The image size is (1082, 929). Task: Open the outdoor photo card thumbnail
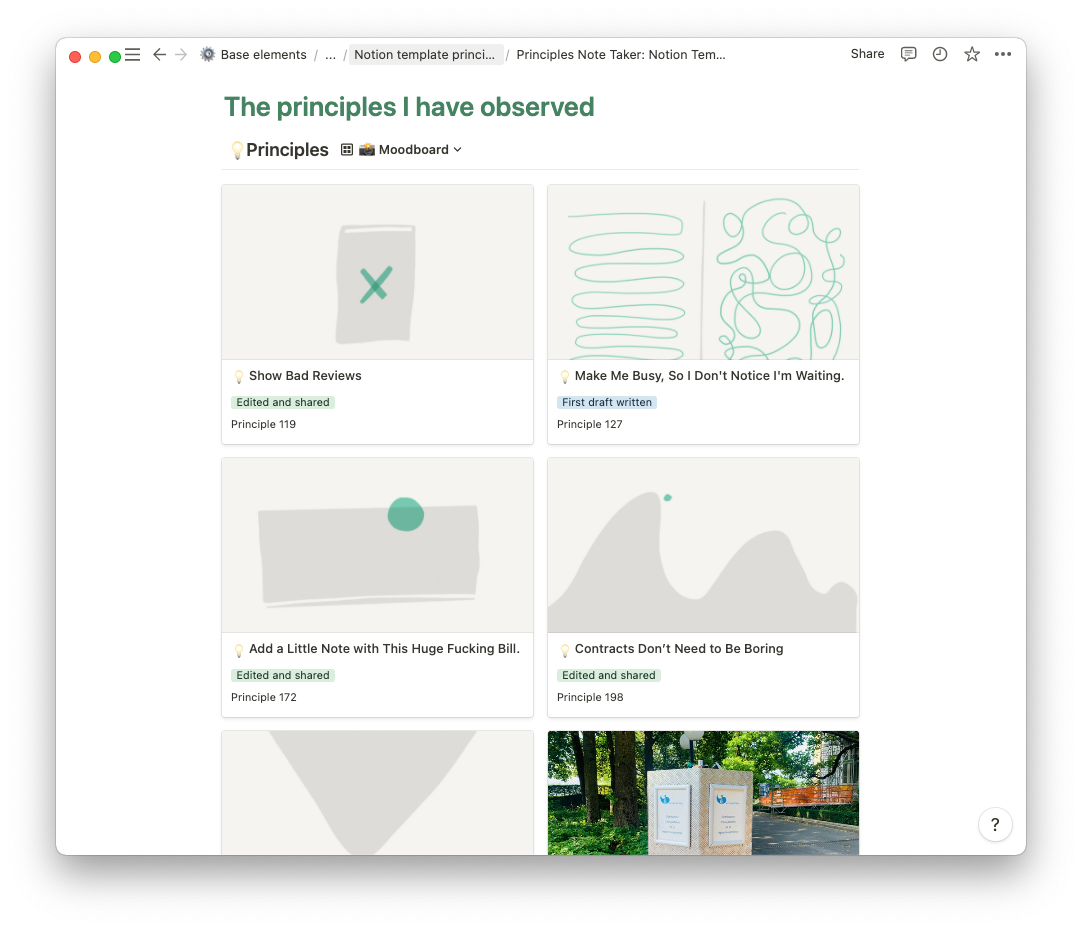[703, 792]
